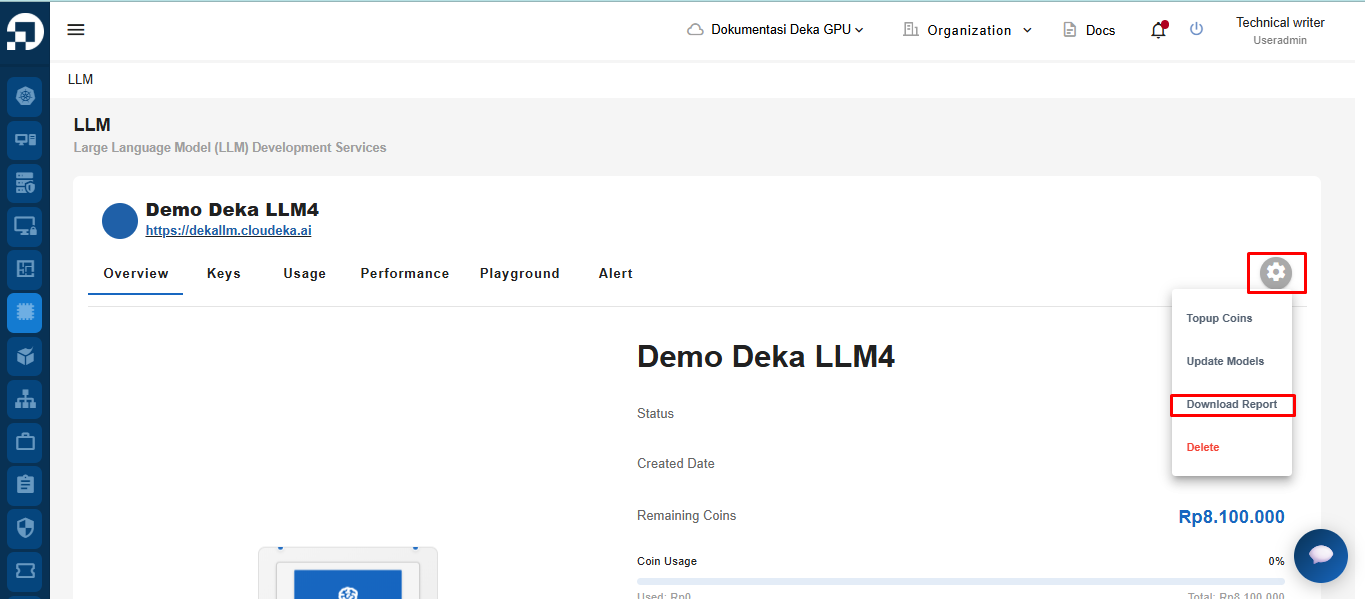
Task: Switch to the Keys tab
Action: click(224, 273)
